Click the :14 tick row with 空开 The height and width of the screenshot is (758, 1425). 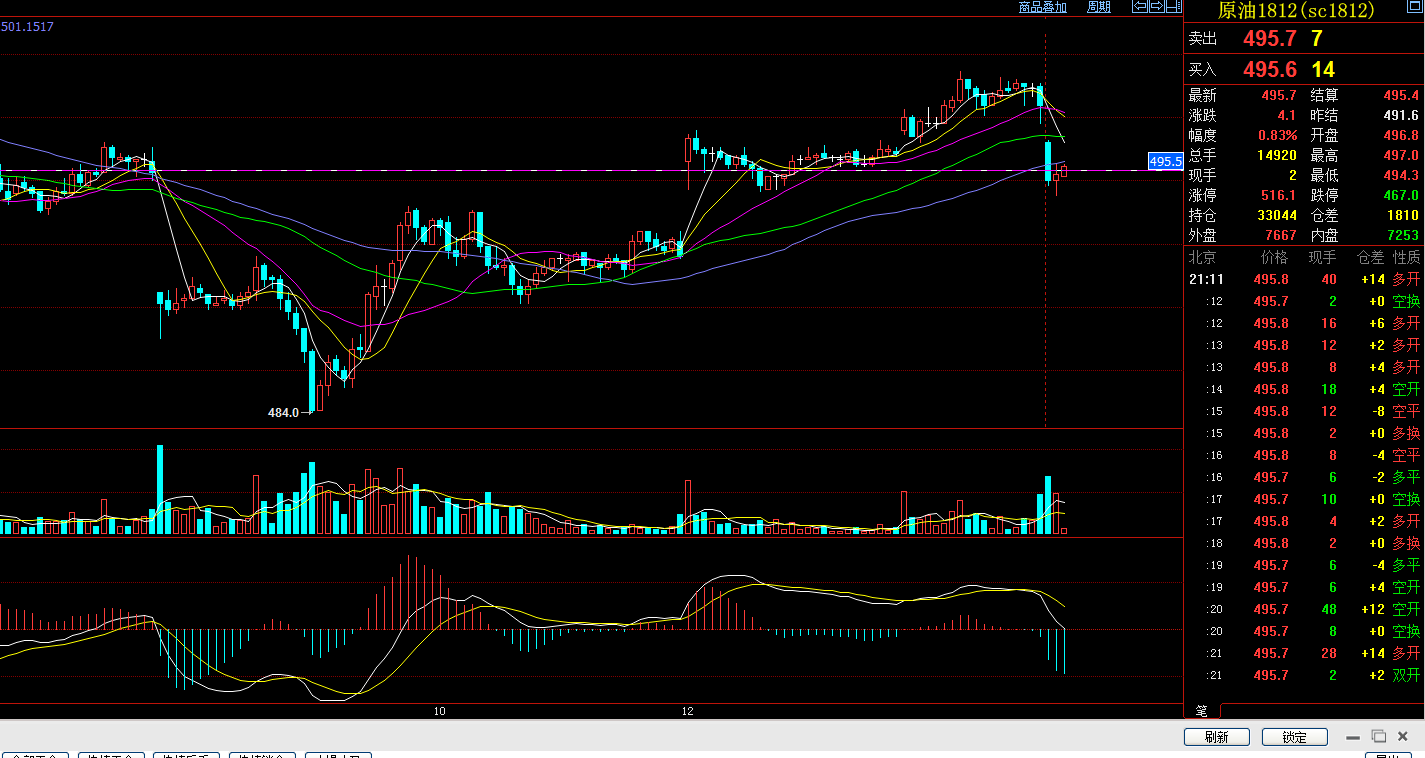pyautogui.click(x=1304, y=390)
